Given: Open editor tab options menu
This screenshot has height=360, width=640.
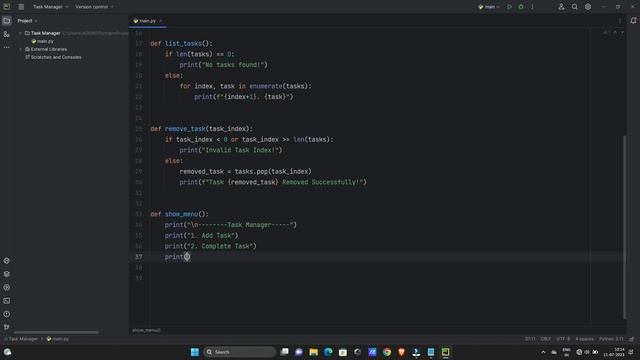Looking at the screenshot, I should coord(620,21).
